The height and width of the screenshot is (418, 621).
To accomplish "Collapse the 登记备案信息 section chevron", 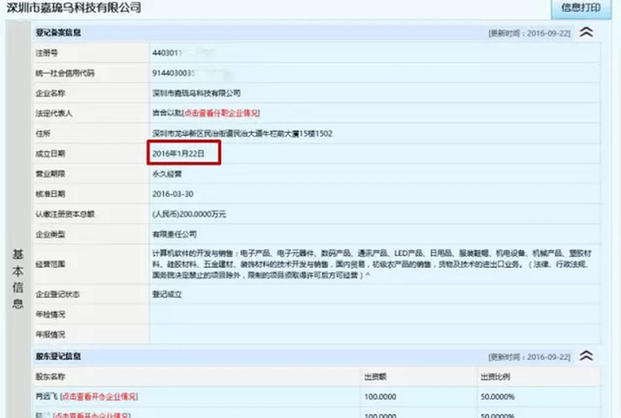I will (x=587, y=32).
